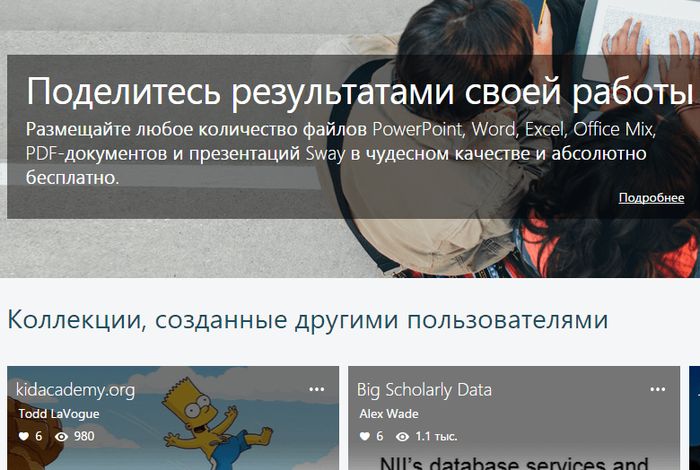Click the like count 6 on kidacademy.org
The width and height of the screenshot is (700, 470).
(39, 437)
